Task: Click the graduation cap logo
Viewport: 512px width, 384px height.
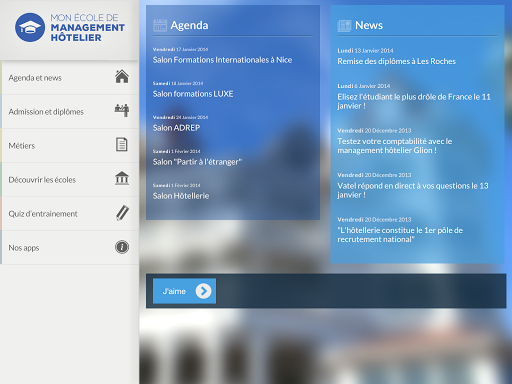Action: point(30,28)
